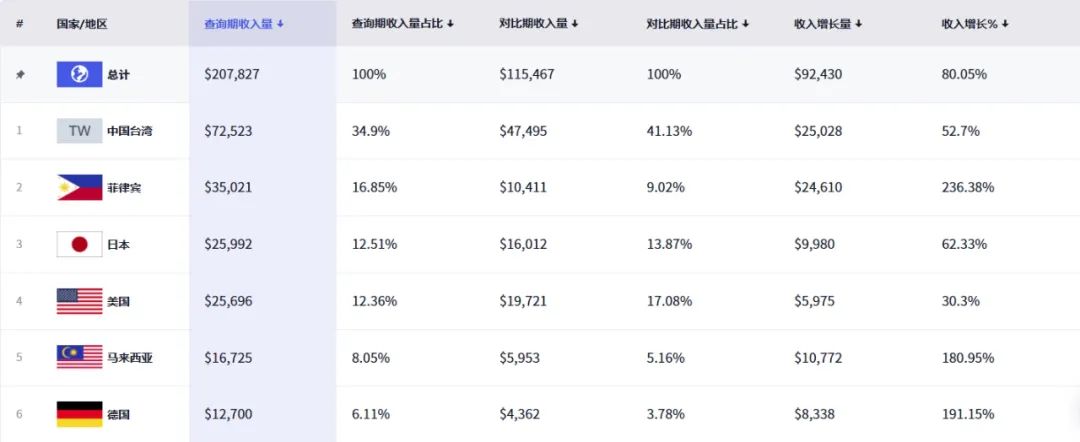Sort by 对比期收入量占比 column

click(698, 23)
